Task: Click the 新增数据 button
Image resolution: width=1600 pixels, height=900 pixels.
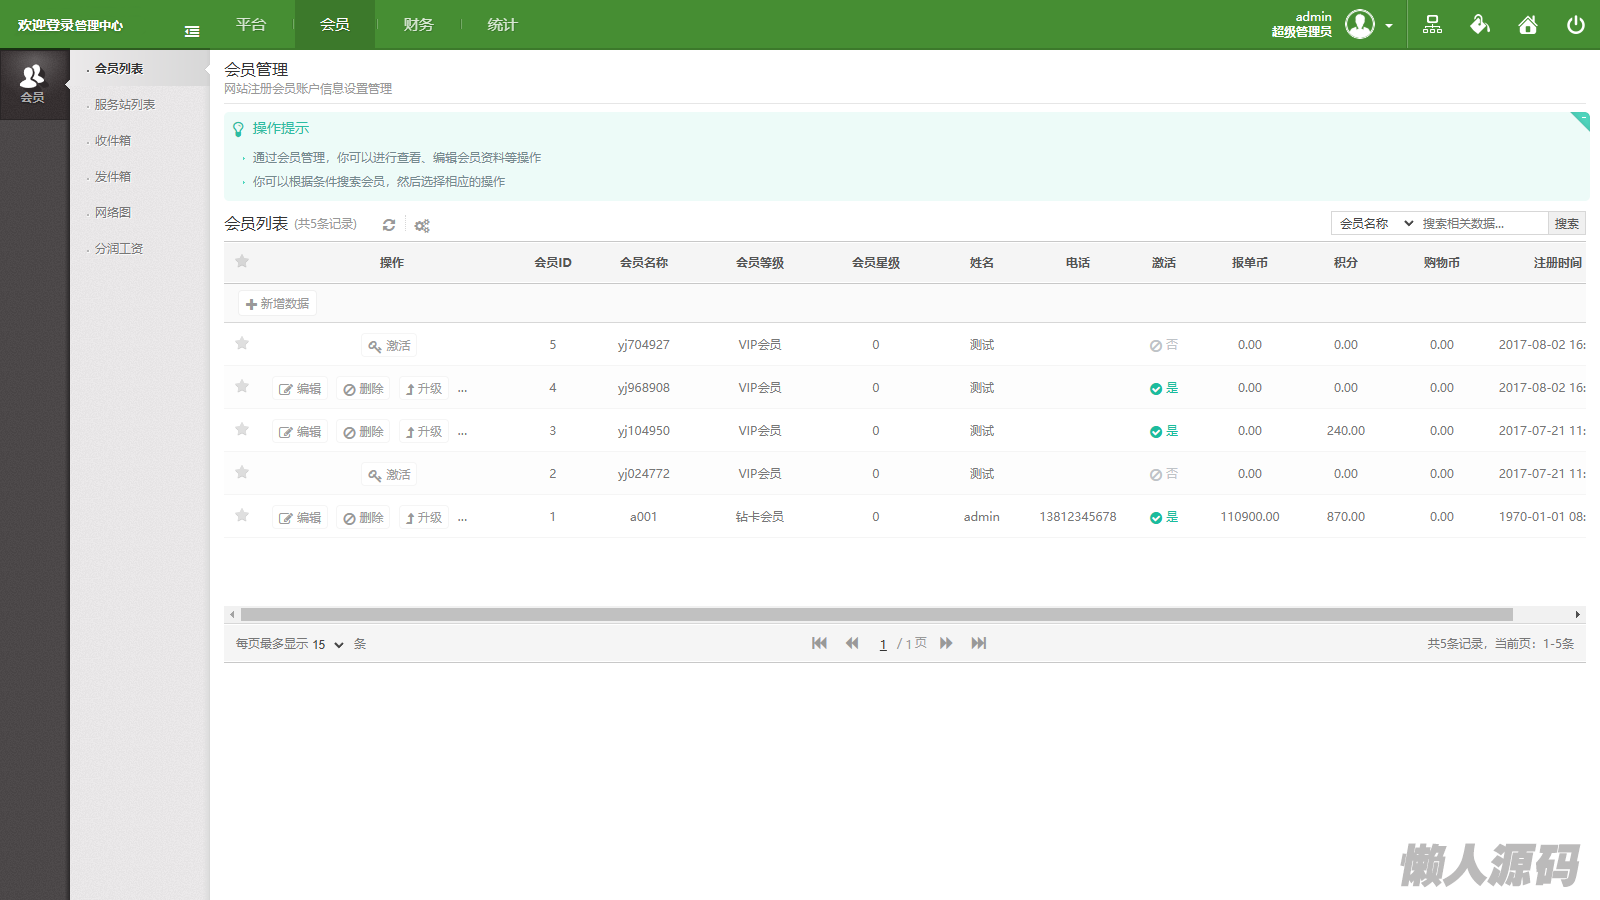Action: 277,303
